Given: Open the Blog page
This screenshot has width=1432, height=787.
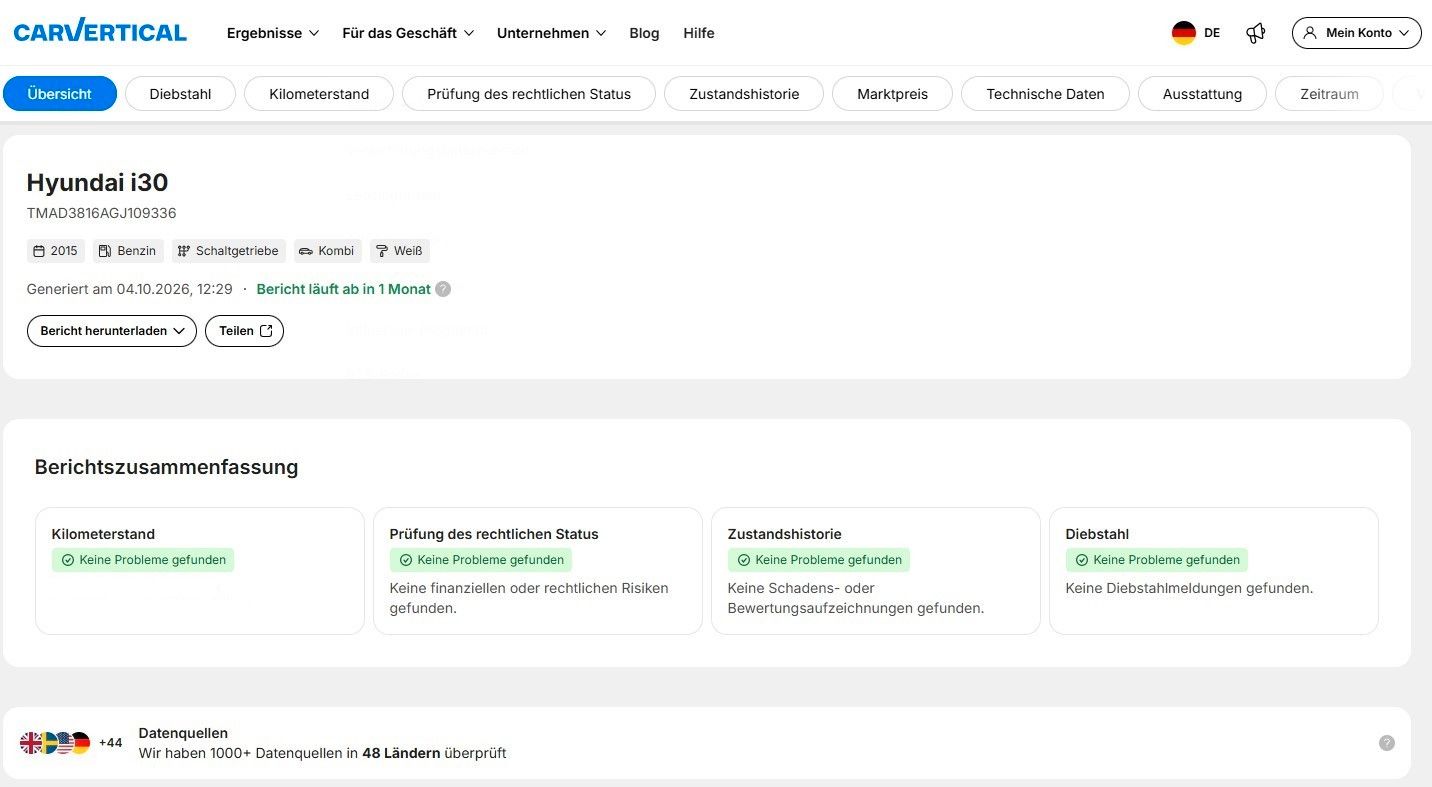Looking at the screenshot, I should (x=644, y=33).
